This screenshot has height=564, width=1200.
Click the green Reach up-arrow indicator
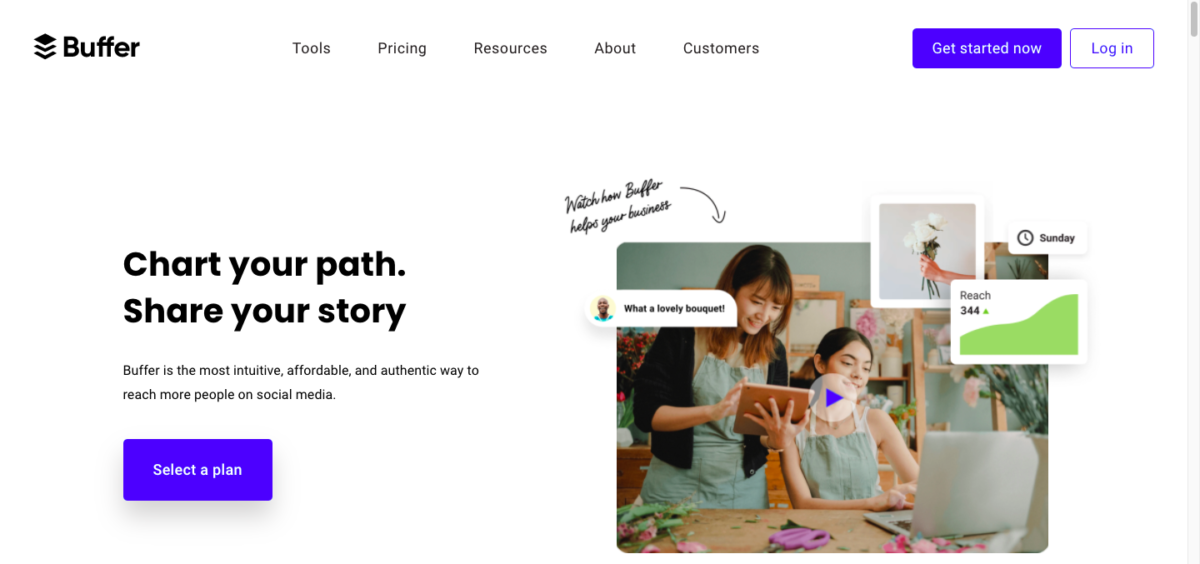(x=986, y=311)
